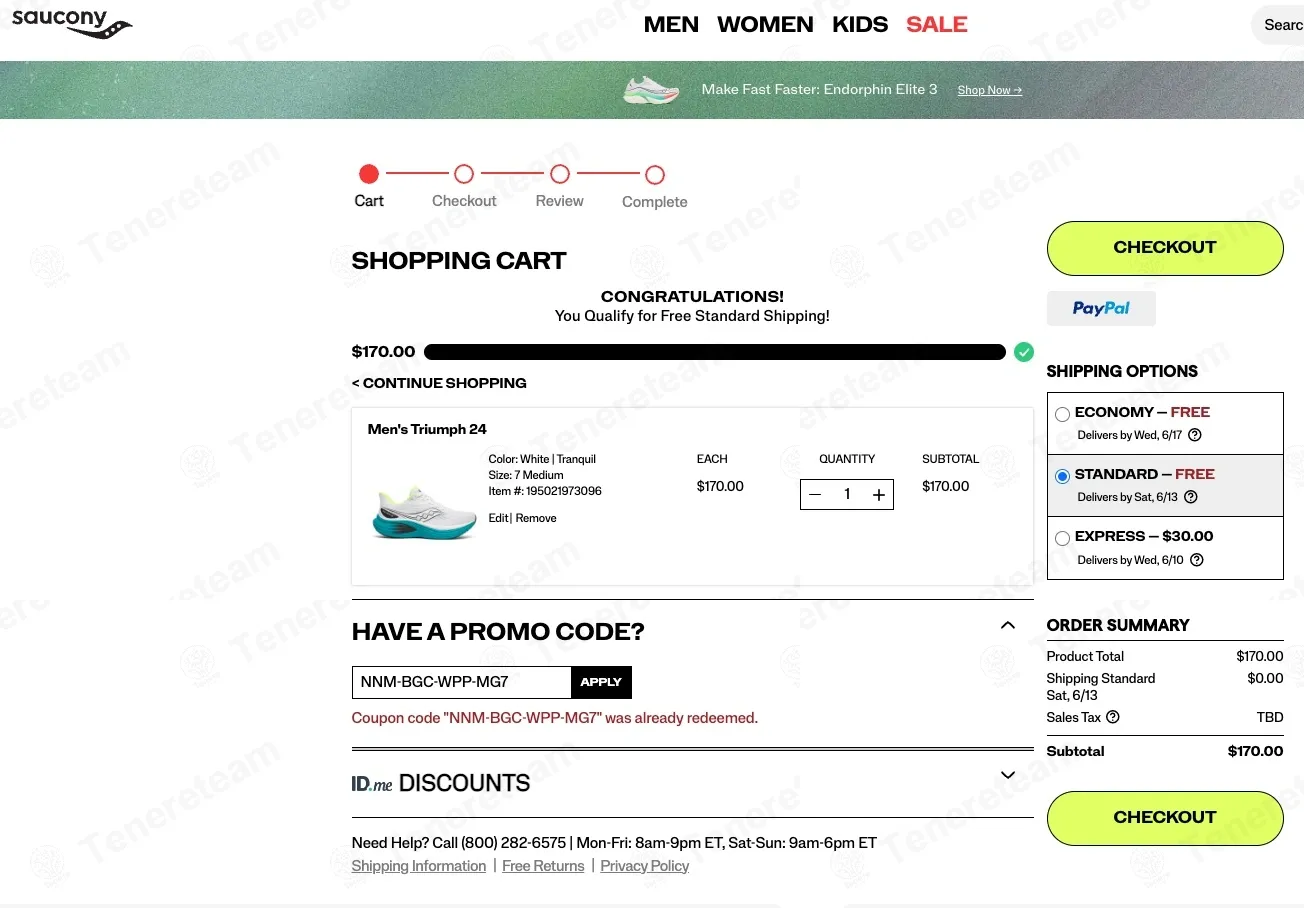This screenshot has height=908, width=1304.
Task: Open Free Returns link
Action: [x=543, y=866]
